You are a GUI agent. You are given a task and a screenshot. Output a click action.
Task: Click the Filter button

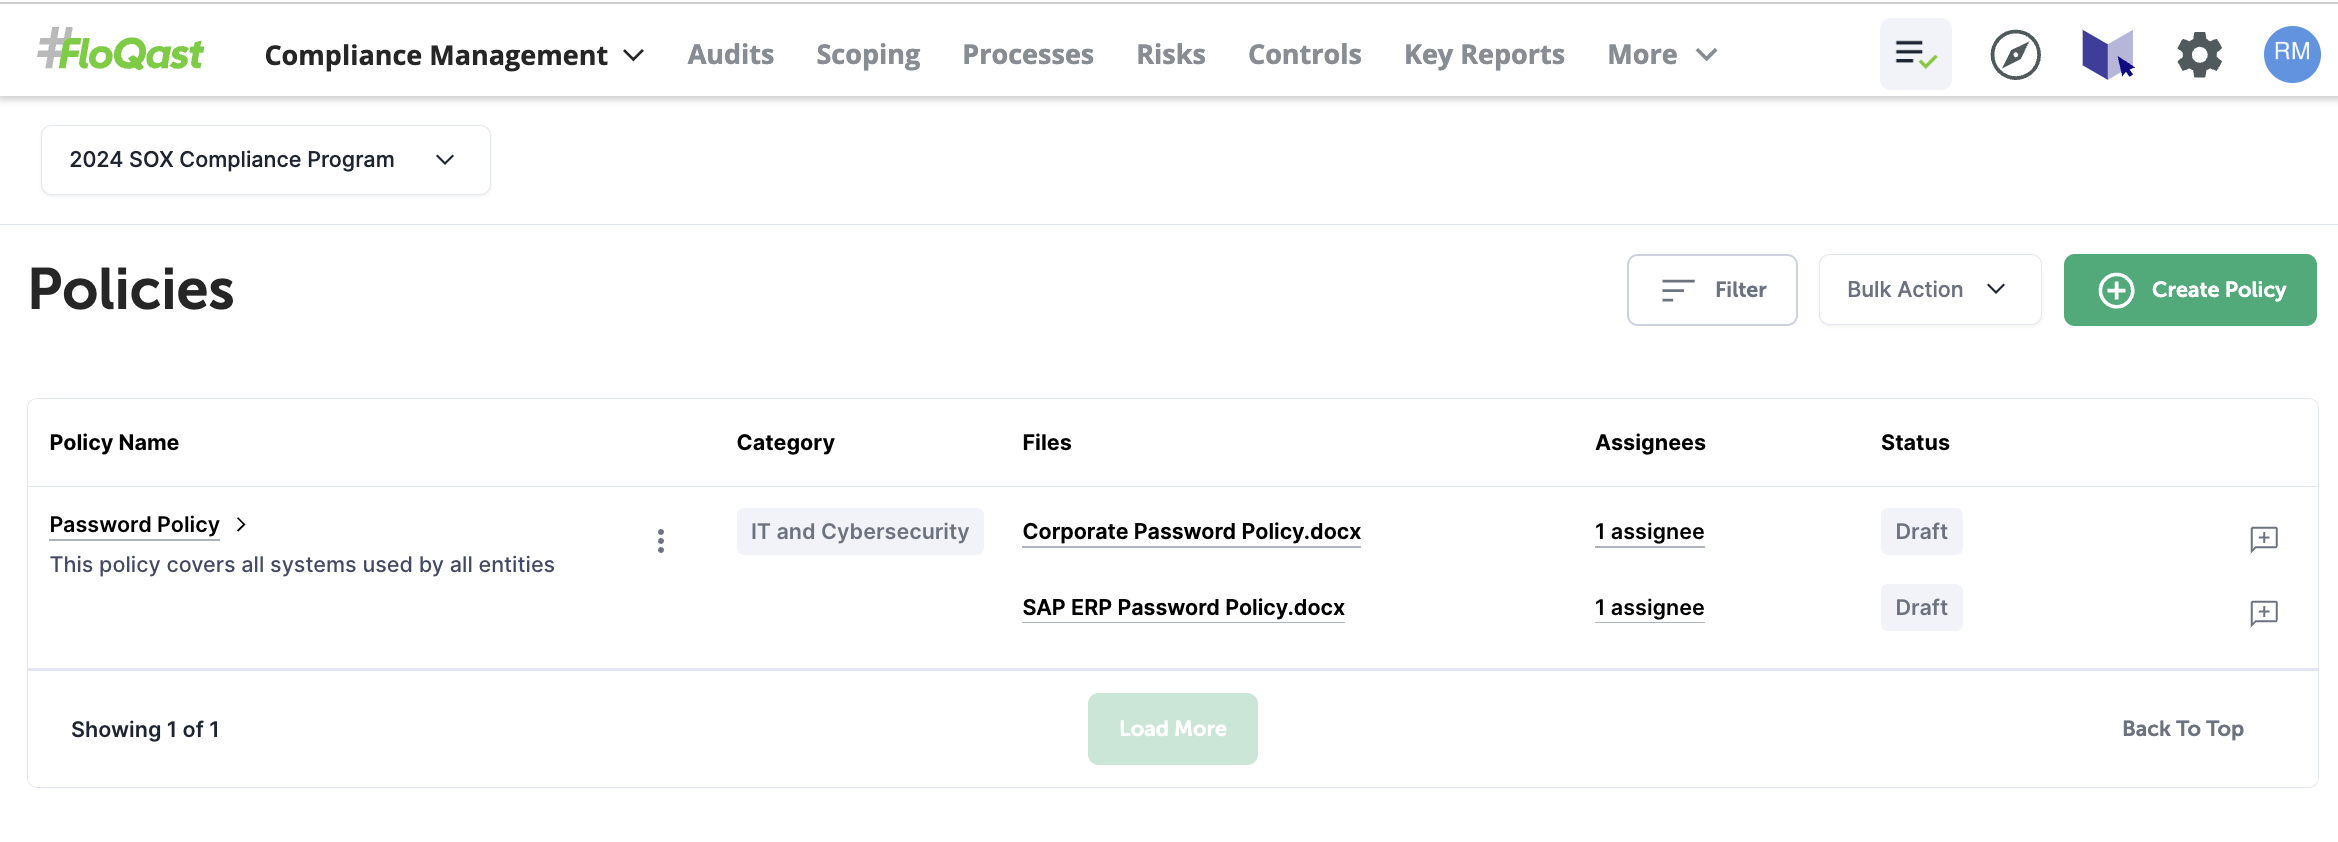pyautogui.click(x=1712, y=290)
